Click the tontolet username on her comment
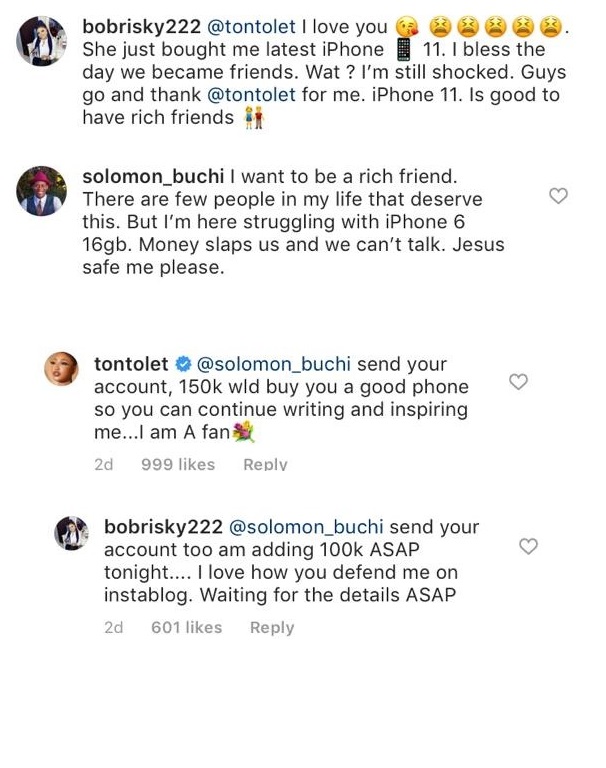 pos(131,365)
